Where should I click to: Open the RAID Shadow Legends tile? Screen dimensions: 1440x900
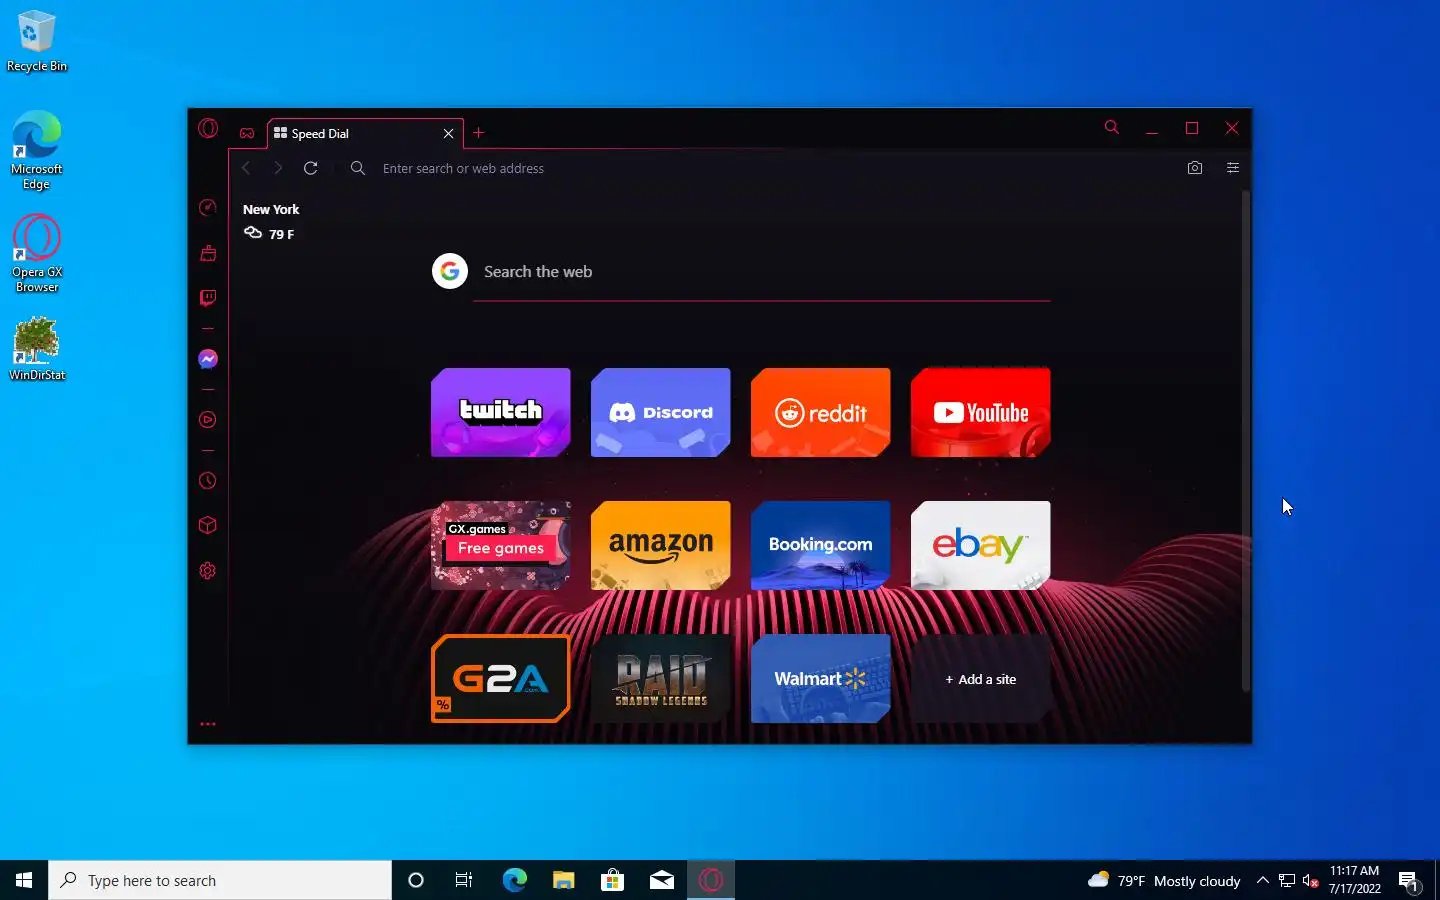661,678
